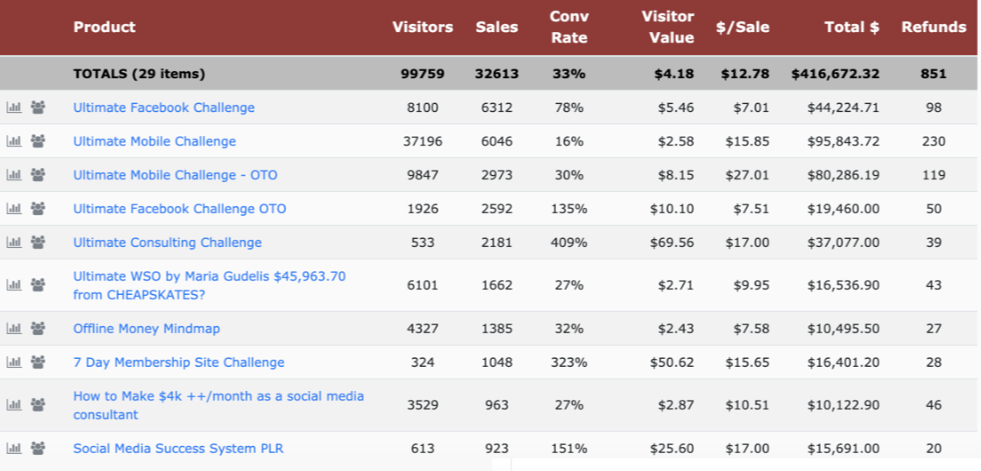Select per-sale value $27.01
This screenshot has height=471, width=981.
click(748, 175)
